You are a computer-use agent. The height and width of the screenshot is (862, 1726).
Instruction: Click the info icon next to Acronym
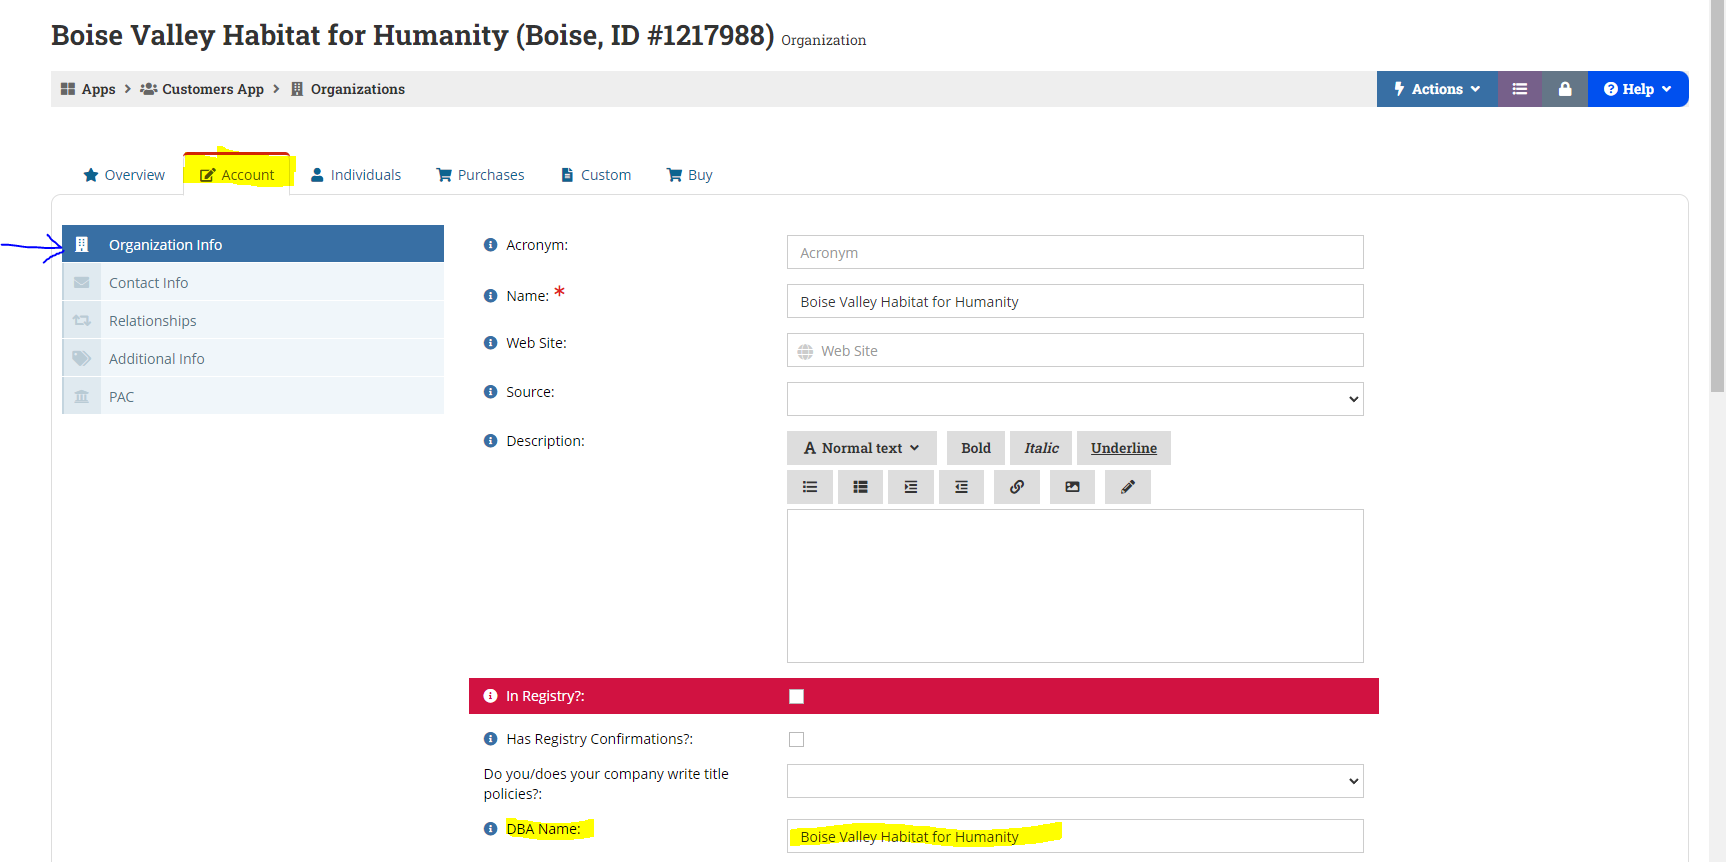coord(491,245)
